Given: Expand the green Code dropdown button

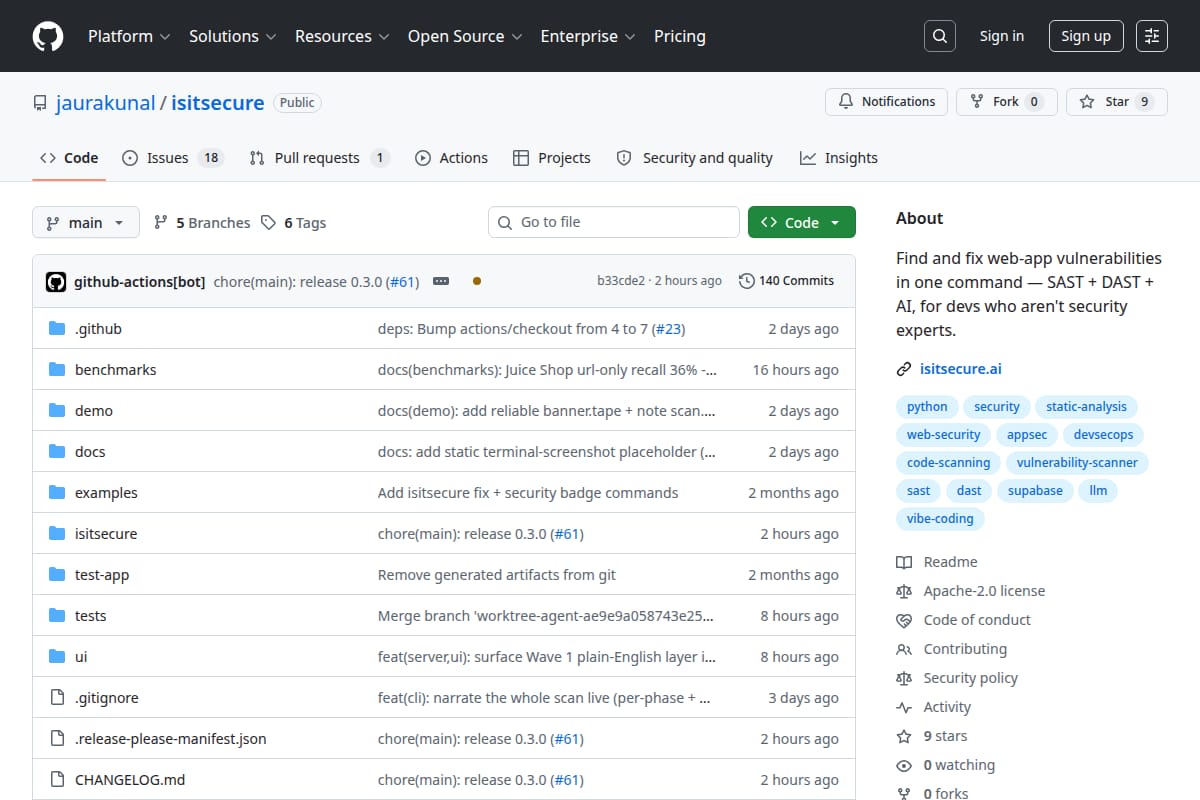Looking at the screenshot, I should click(802, 222).
